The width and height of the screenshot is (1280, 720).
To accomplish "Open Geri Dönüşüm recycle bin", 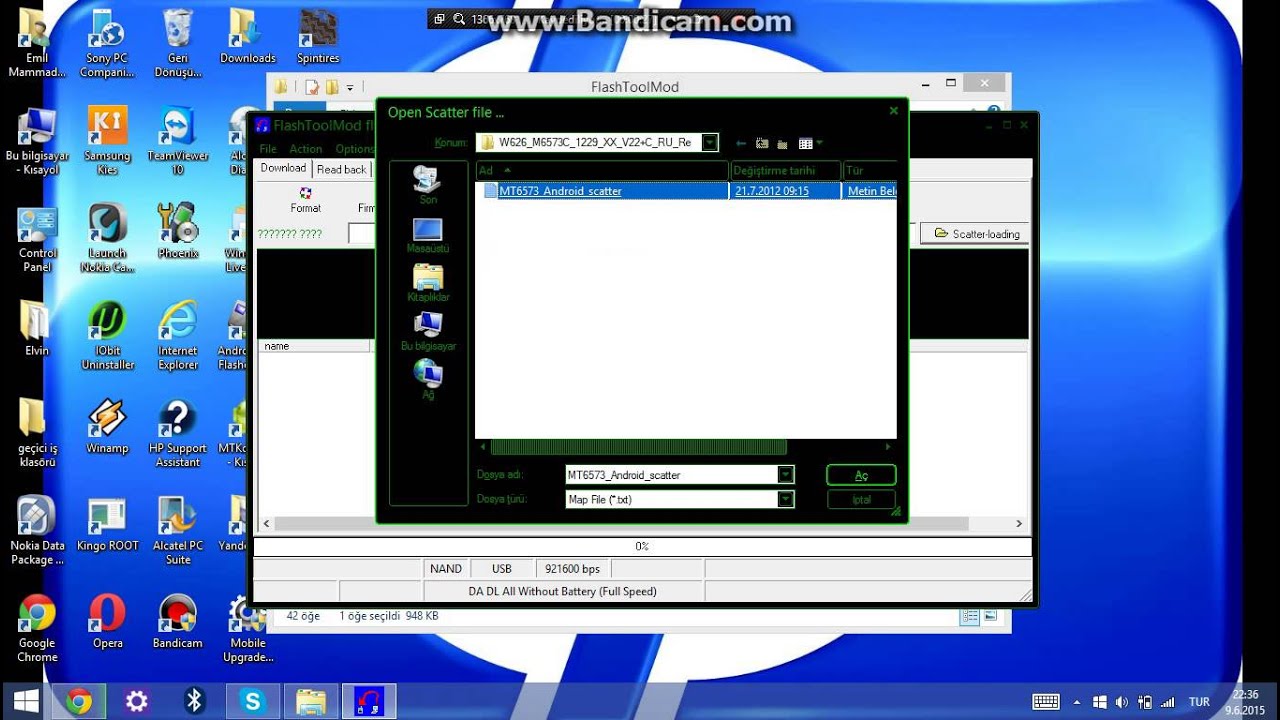I will [x=178, y=44].
